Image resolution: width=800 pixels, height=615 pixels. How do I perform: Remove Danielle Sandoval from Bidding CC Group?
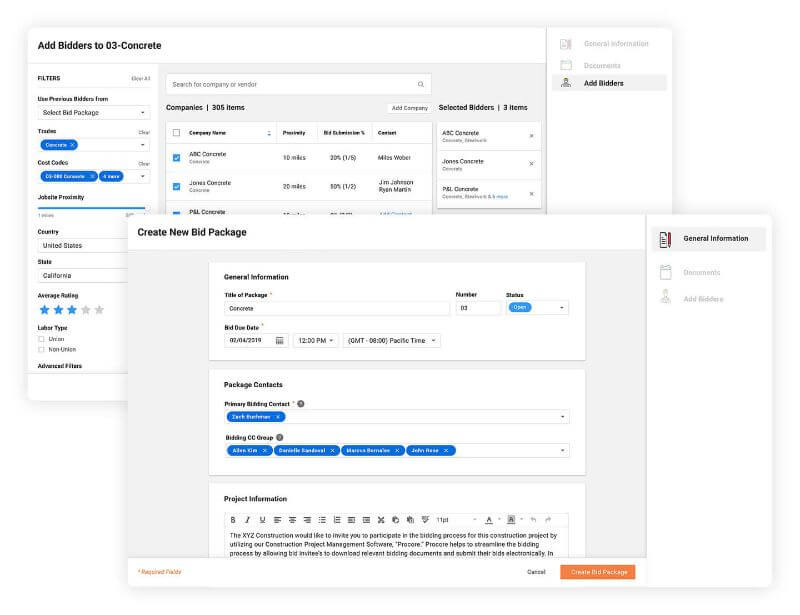coord(333,451)
